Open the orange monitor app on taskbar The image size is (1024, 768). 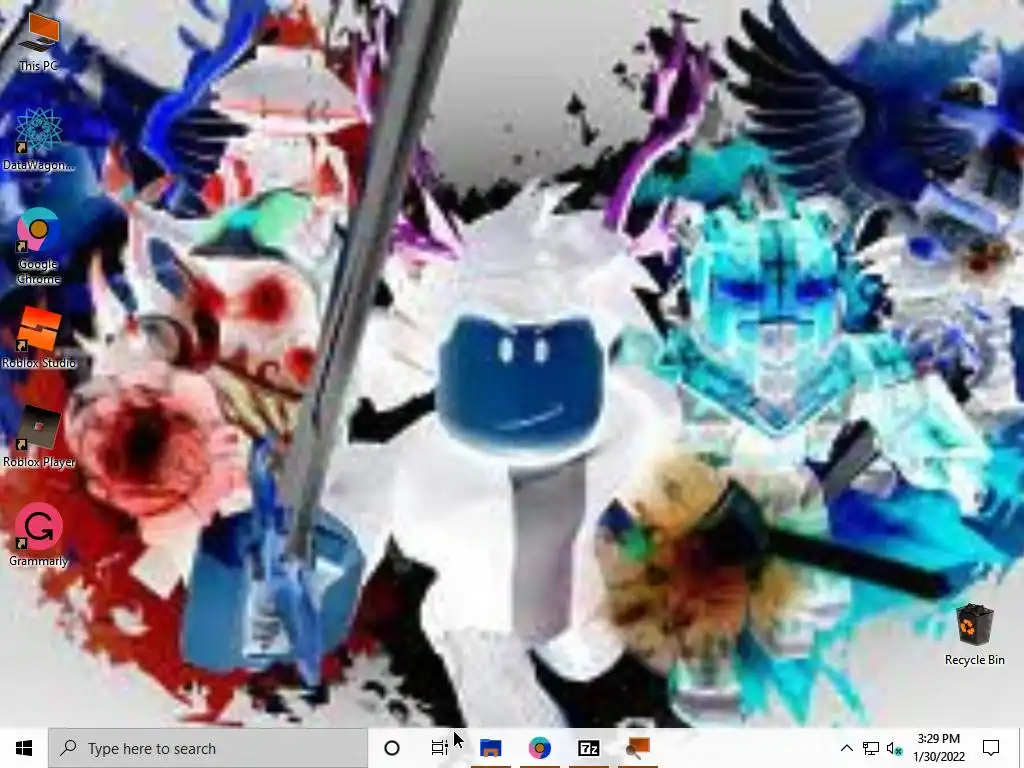pos(637,748)
